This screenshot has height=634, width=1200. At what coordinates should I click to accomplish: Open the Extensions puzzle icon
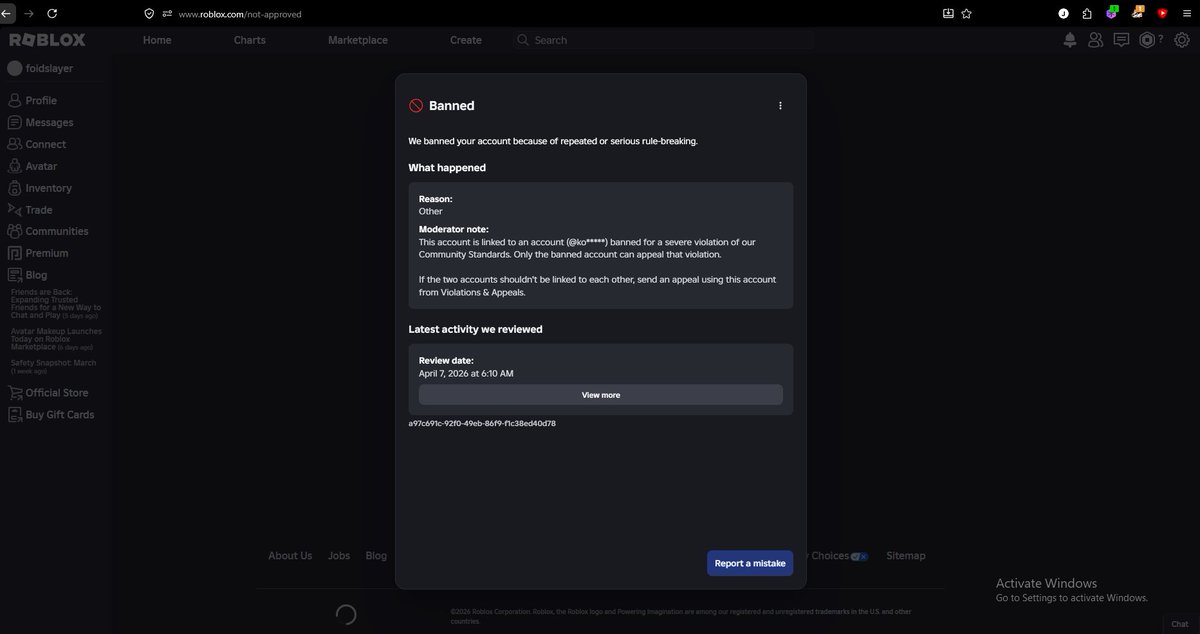click(x=1087, y=14)
